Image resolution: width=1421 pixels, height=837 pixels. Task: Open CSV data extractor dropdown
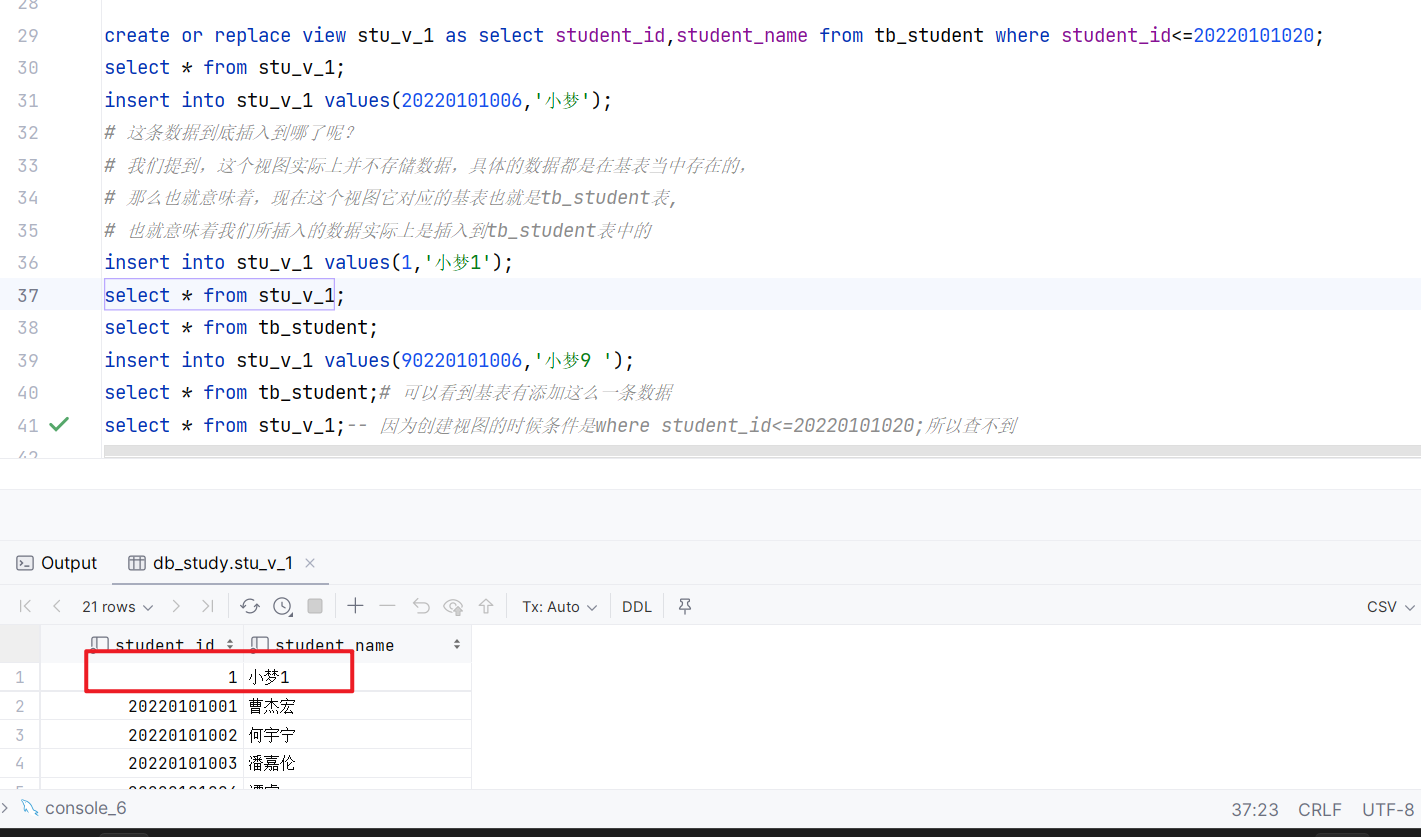(1391, 606)
